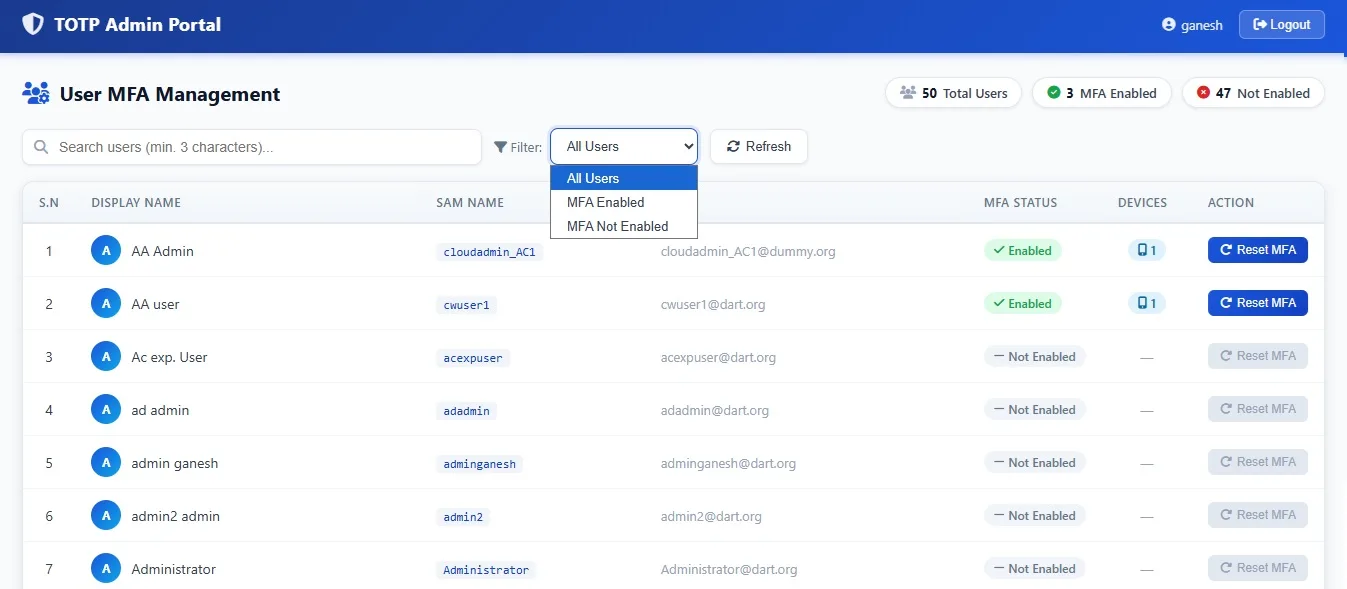Select All Users option in list

click(624, 178)
